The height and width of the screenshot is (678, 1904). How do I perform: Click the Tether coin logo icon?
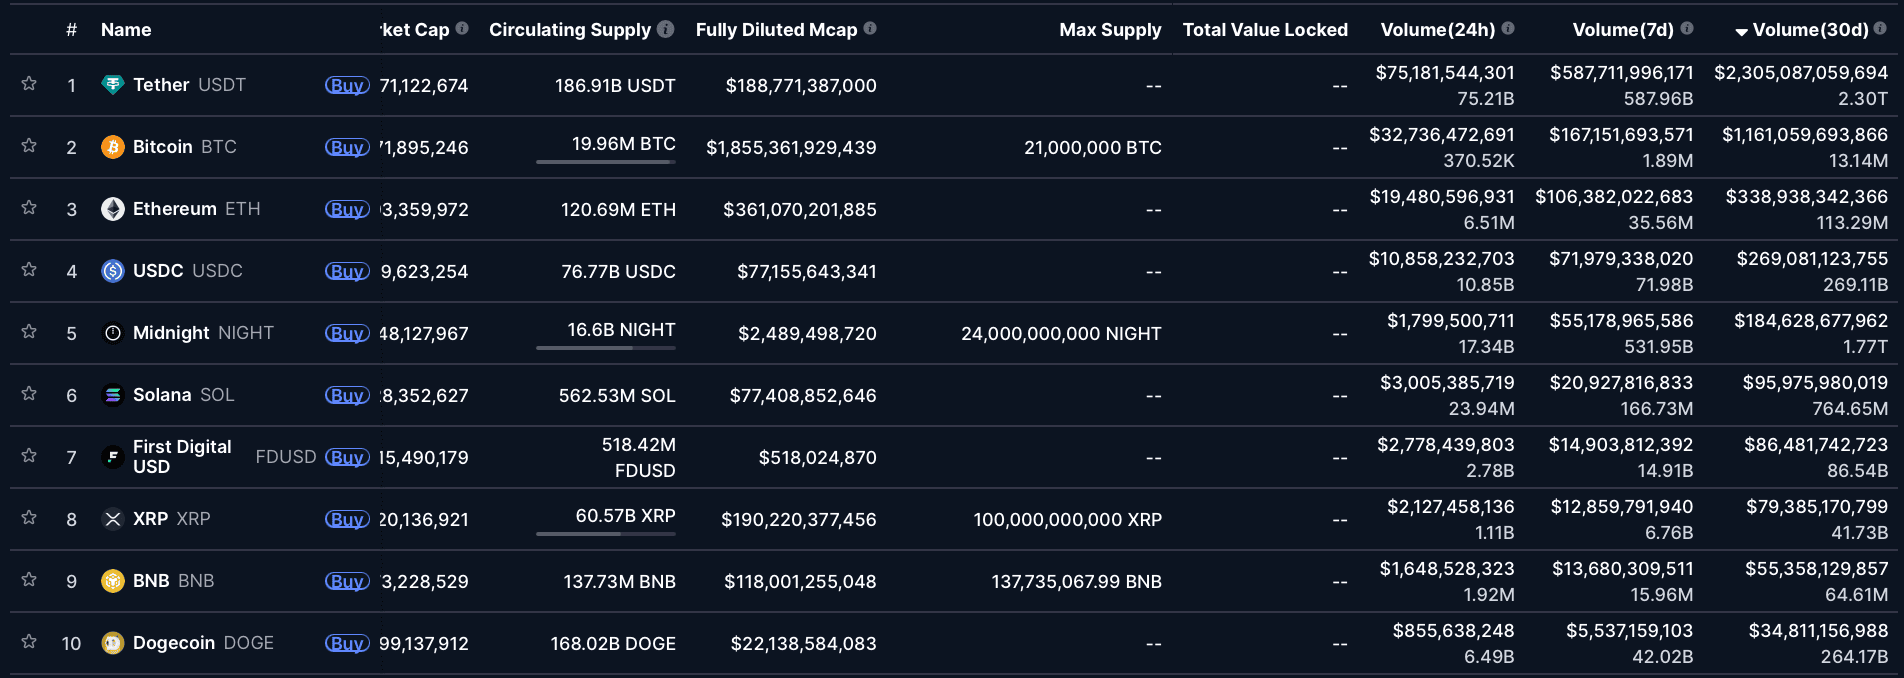(x=113, y=85)
